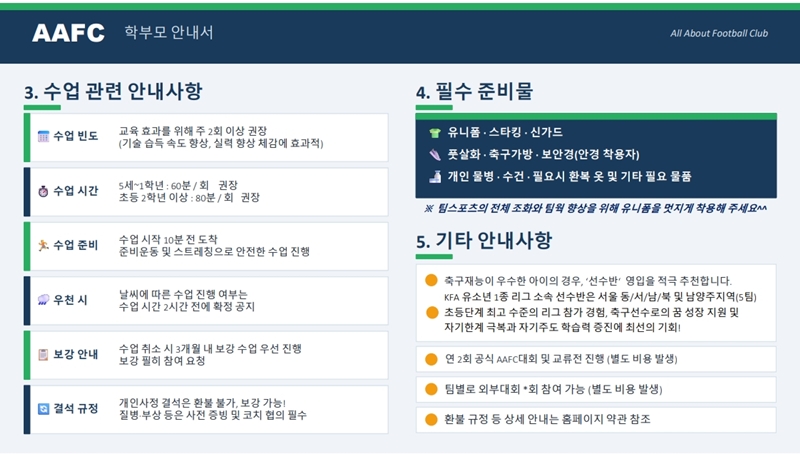Viewport: 800px width, 461px height.
Task: Click the 학부모 안내서 header title
Action: (169, 33)
